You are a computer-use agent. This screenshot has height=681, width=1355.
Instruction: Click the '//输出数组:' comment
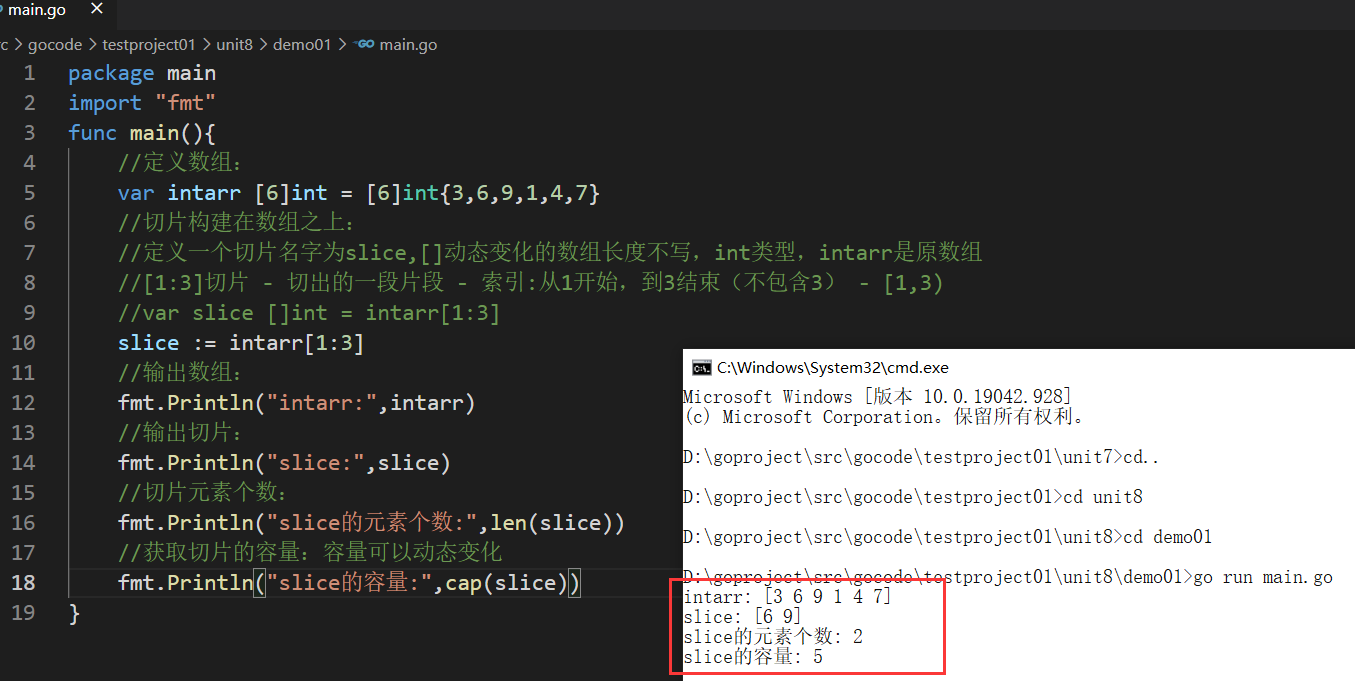180,373
